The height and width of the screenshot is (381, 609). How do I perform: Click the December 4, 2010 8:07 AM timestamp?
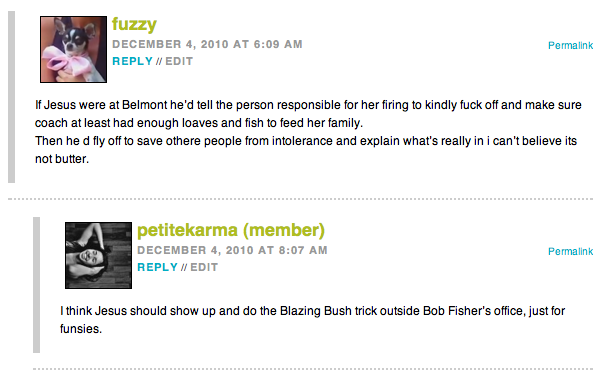pyautogui.click(x=232, y=250)
